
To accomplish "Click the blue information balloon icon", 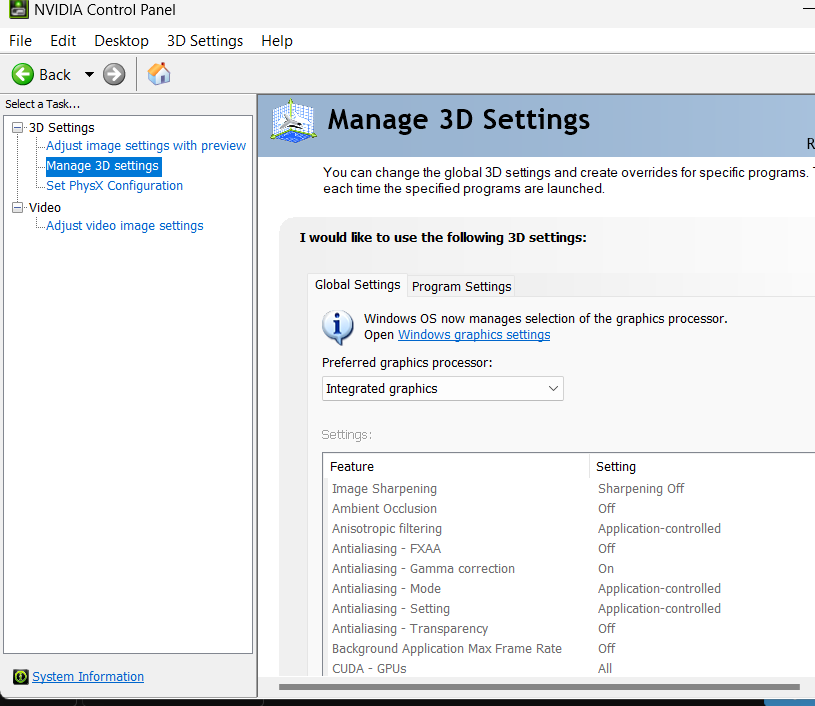I will [x=337, y=327].
